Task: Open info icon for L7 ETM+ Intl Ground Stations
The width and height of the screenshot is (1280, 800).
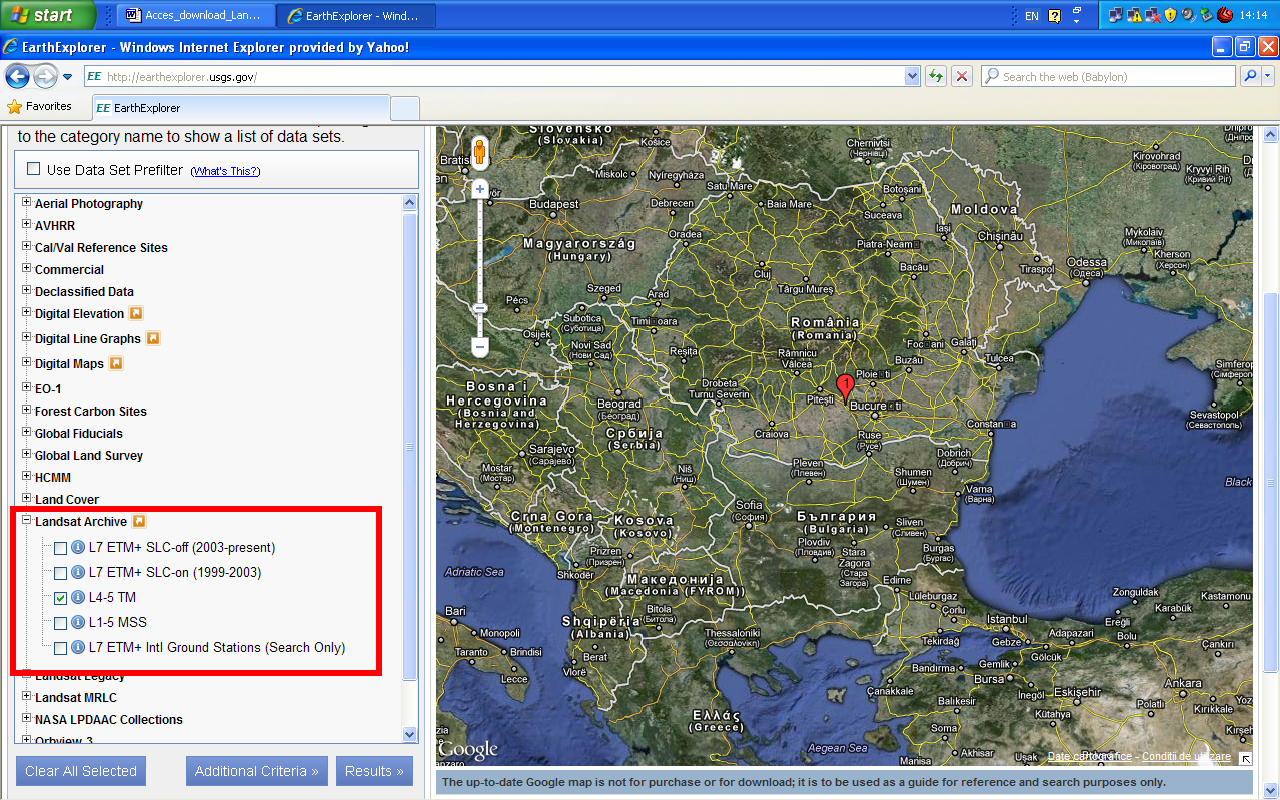Action: 78,647
